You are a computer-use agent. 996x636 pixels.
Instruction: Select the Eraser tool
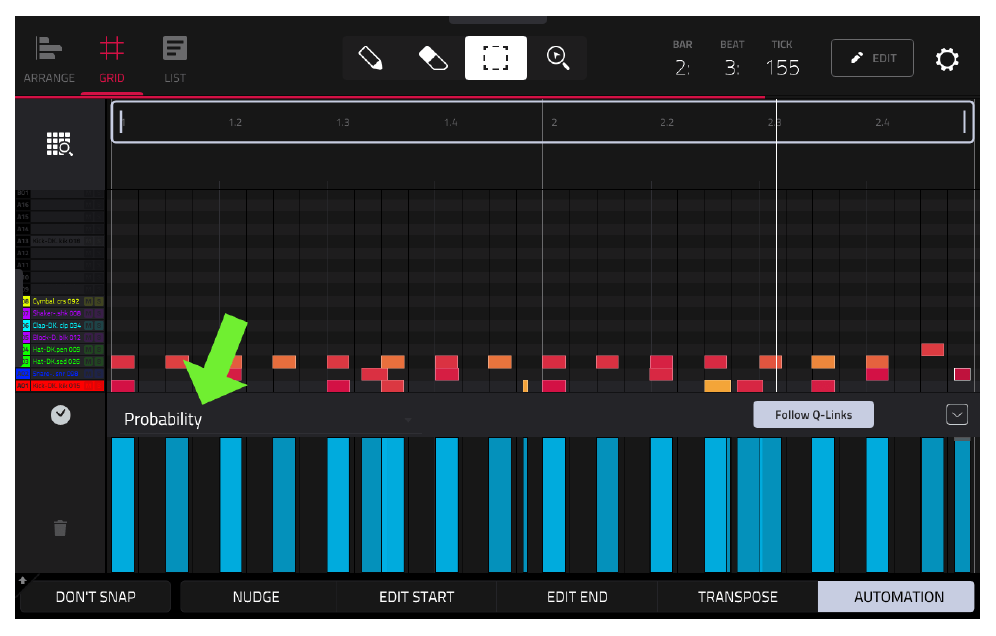click(x=433, y=58)
